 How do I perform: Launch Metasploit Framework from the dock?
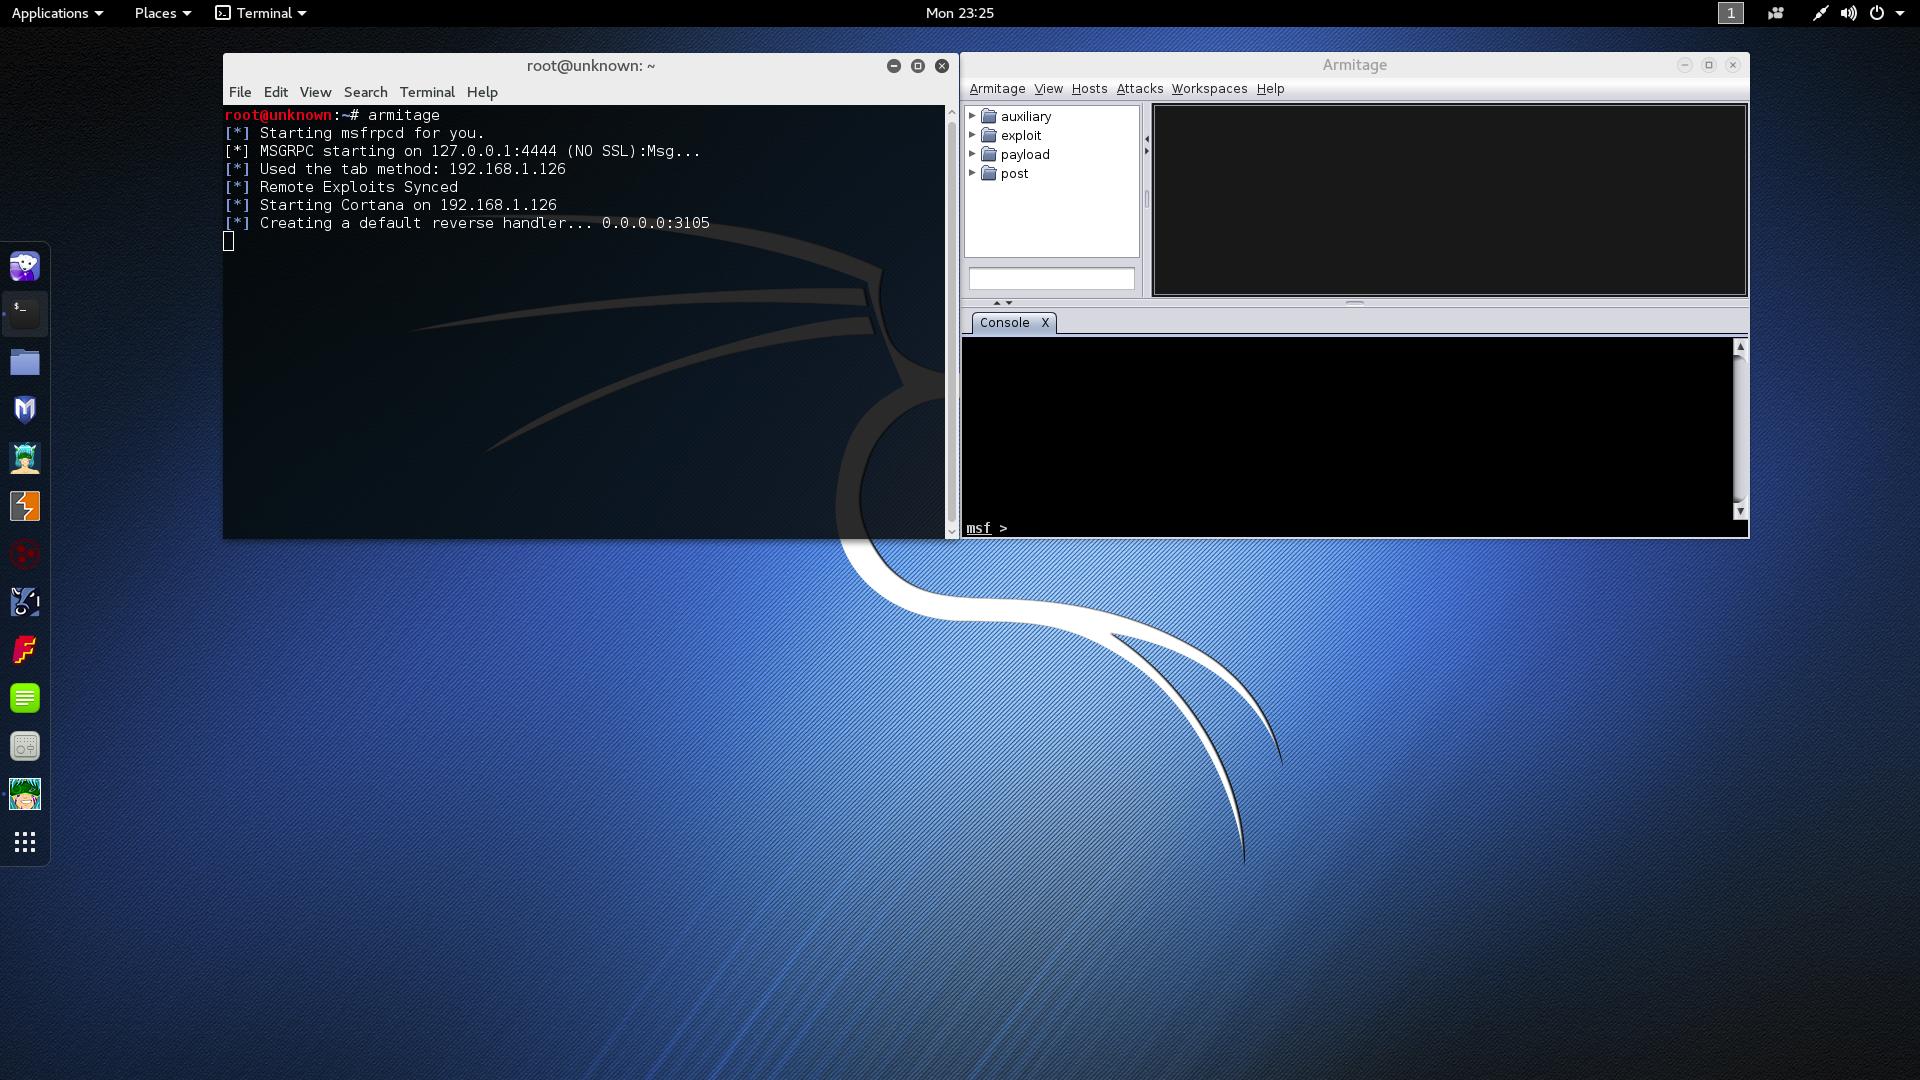[25, 410]
